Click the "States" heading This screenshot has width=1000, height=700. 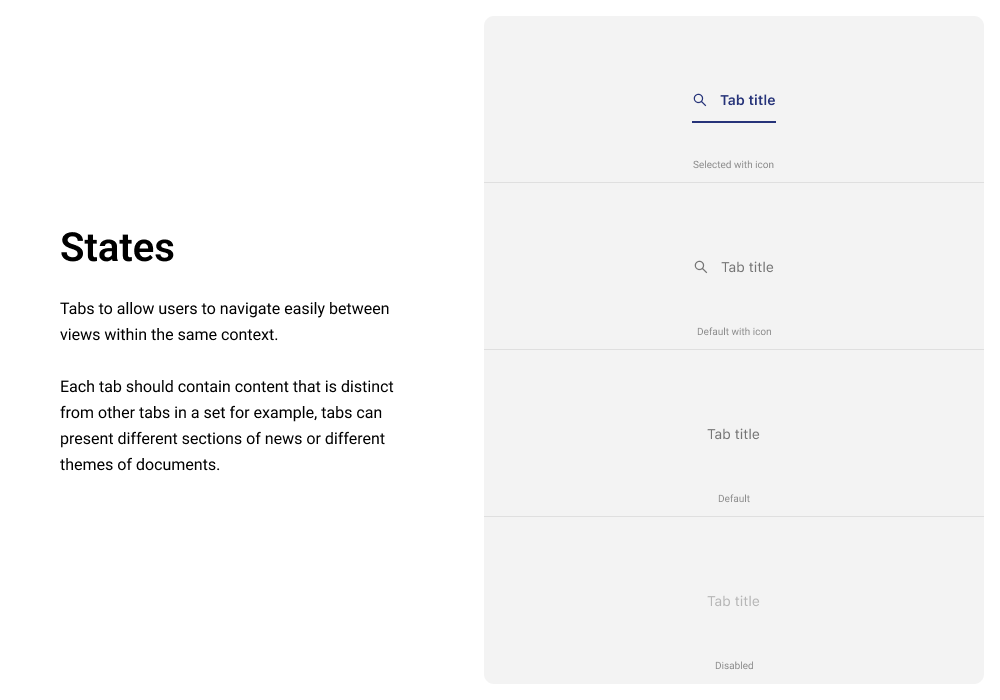[x=117, y=248]
